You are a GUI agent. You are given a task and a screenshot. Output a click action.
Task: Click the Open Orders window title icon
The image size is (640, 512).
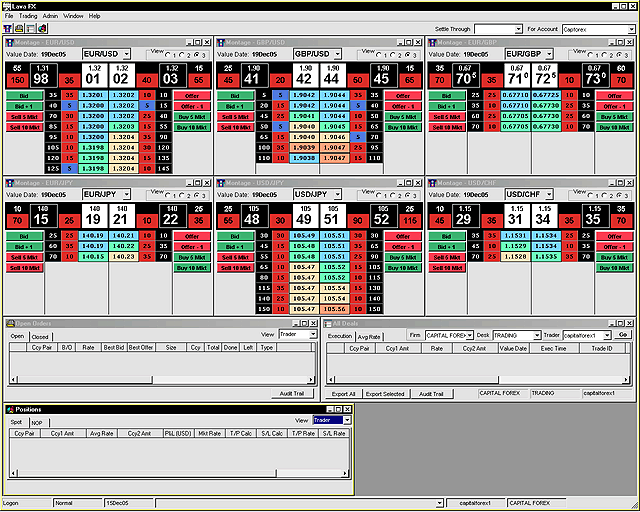pos(11,323)
